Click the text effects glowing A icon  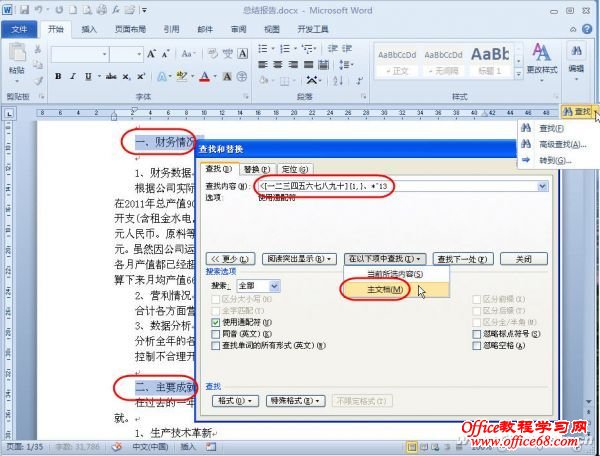(x=161, y=77)
